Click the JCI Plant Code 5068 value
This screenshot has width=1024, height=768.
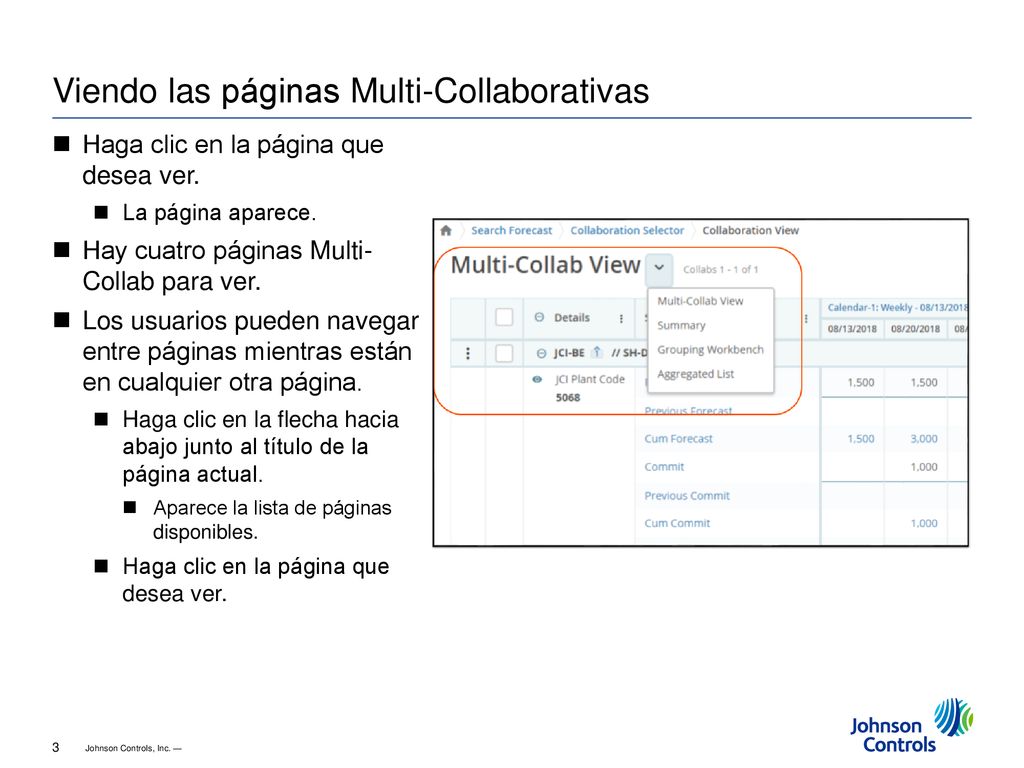click(x=568, y=397)
